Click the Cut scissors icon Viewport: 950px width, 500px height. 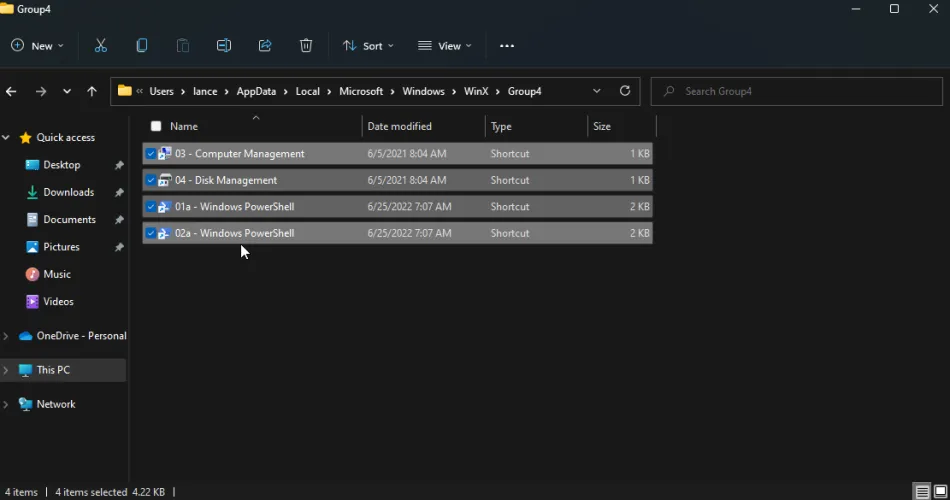(x=101, y=46)
